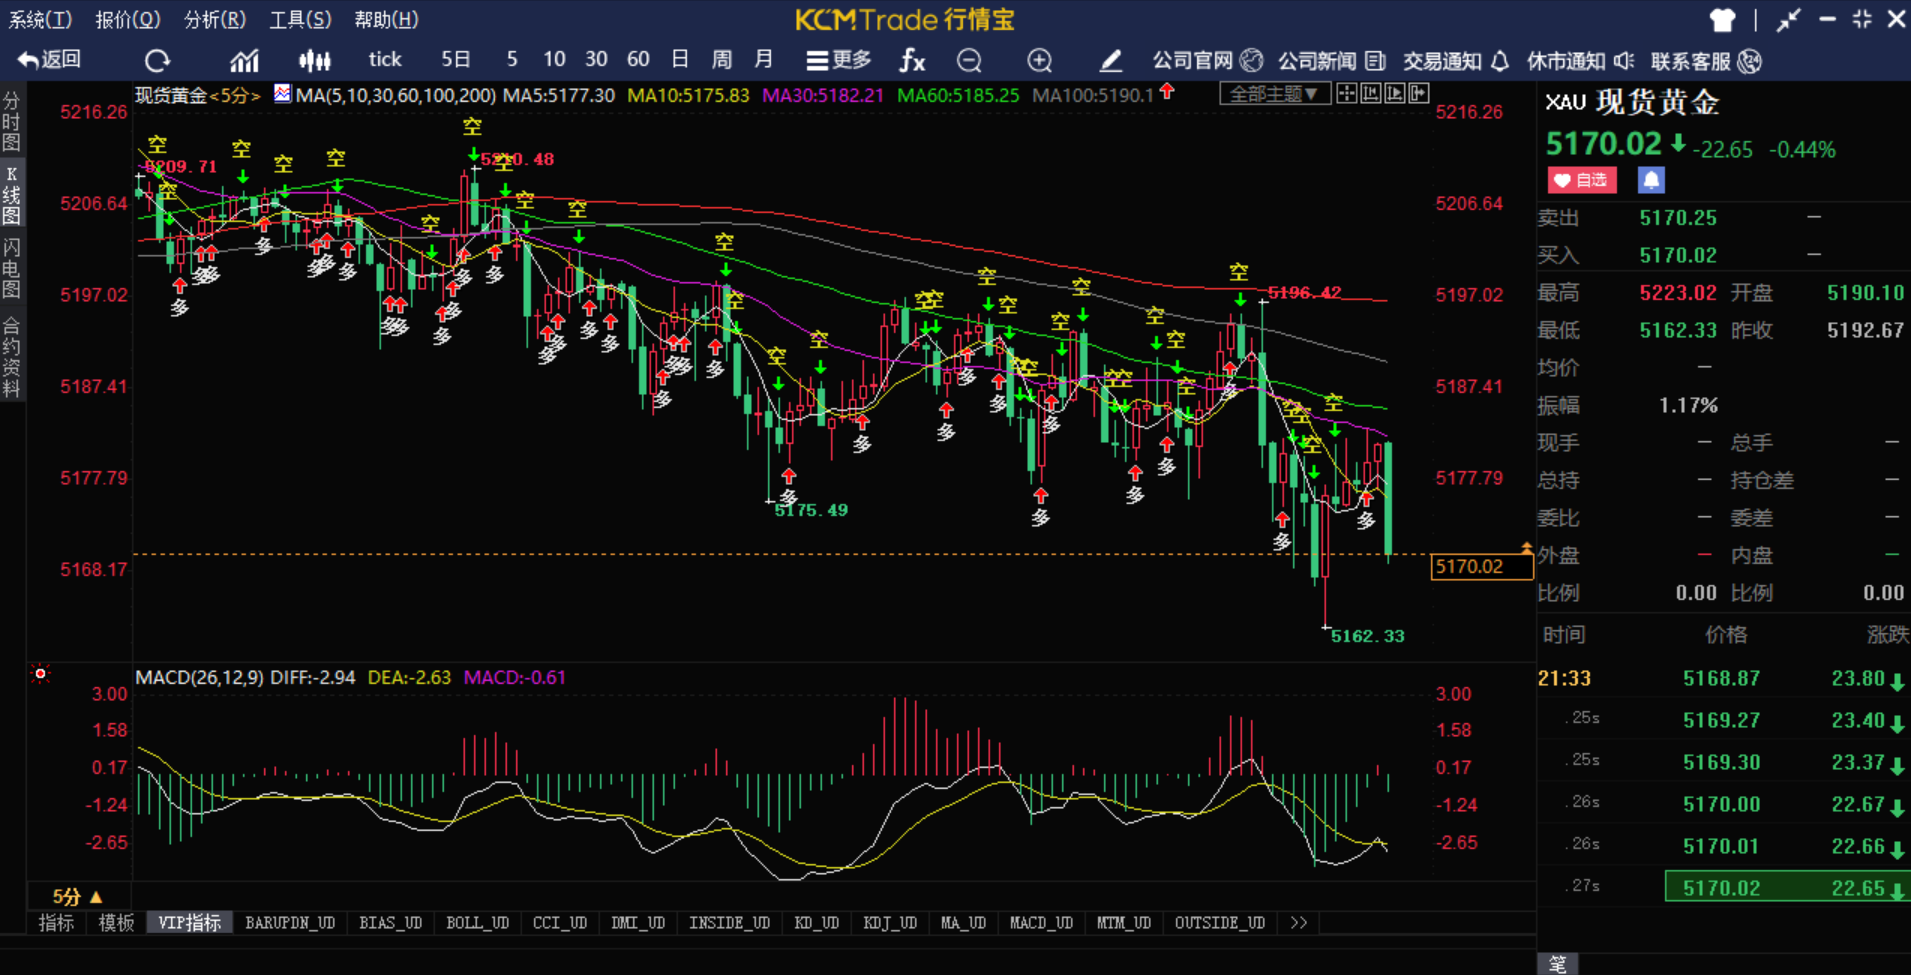Open the 系统(T) menu

(x=41, y=19)
